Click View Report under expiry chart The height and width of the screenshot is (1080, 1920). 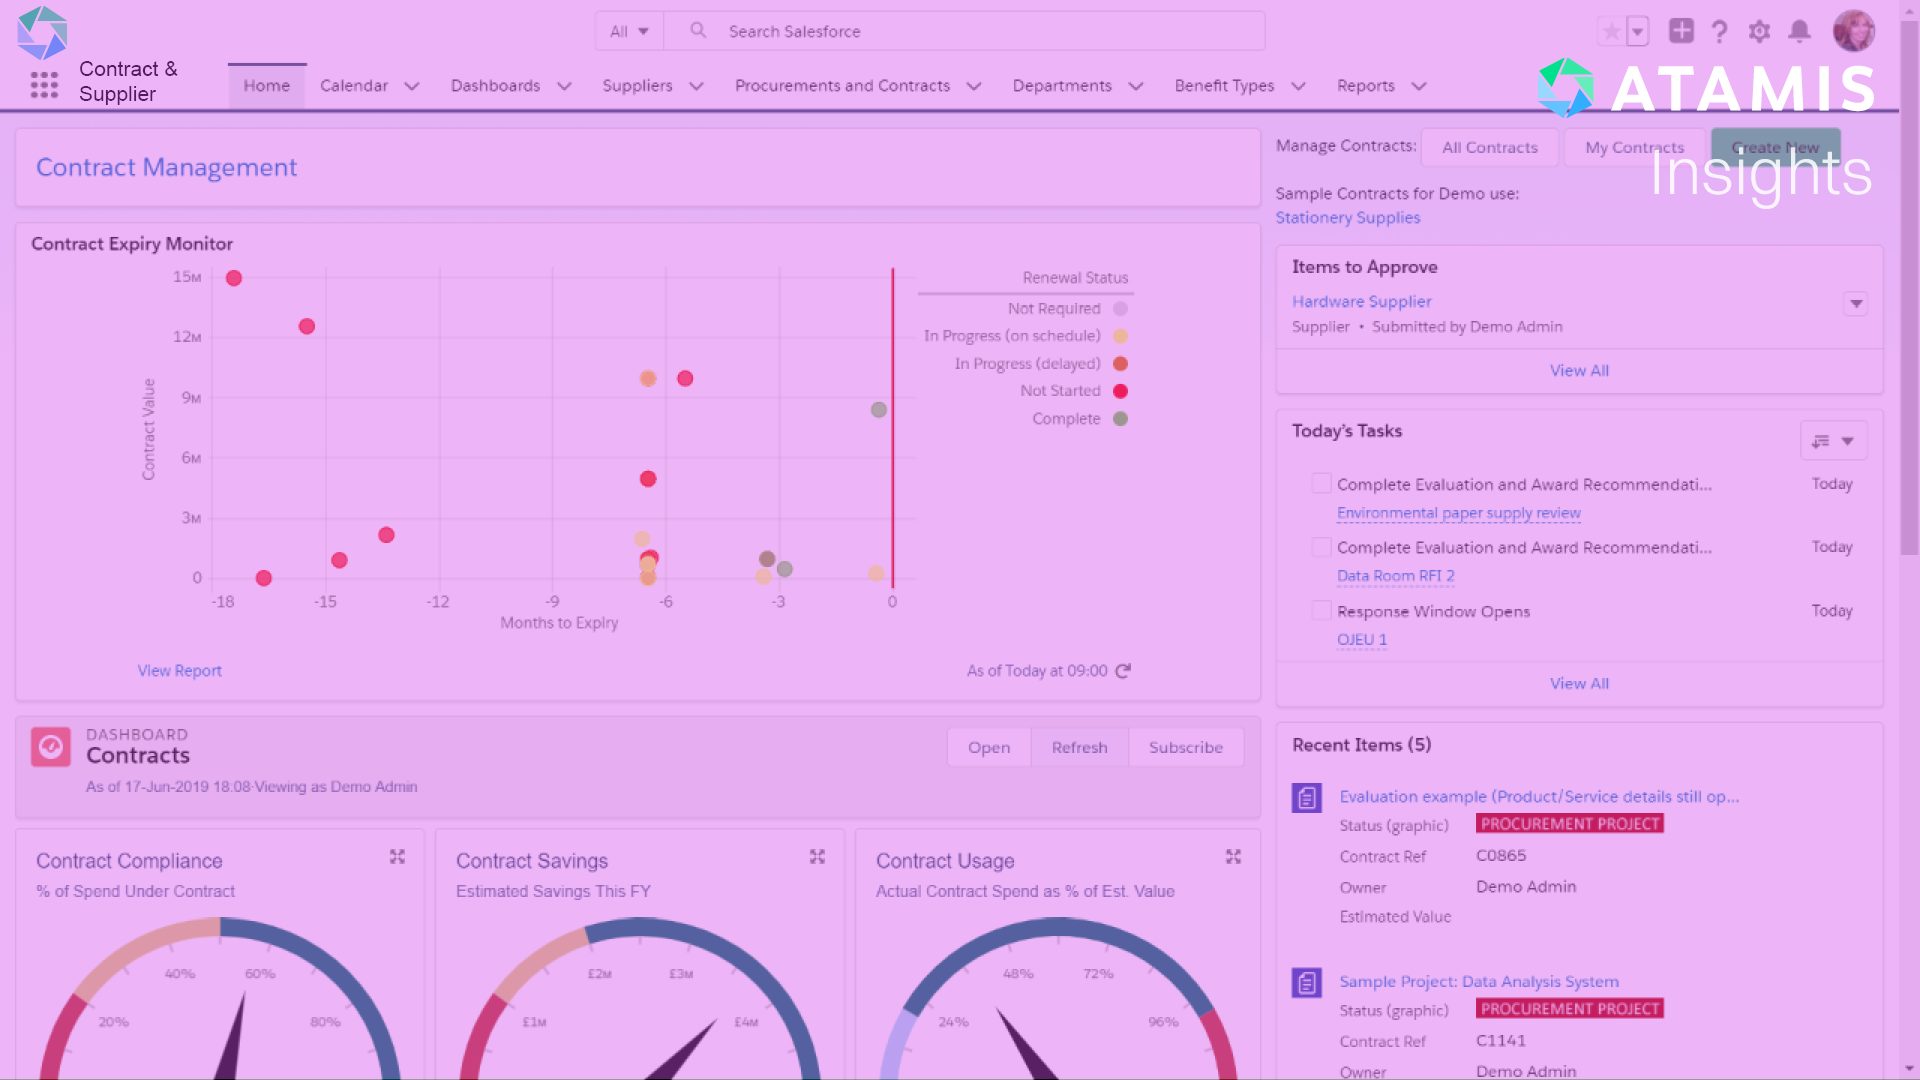[x=179, y=671]
